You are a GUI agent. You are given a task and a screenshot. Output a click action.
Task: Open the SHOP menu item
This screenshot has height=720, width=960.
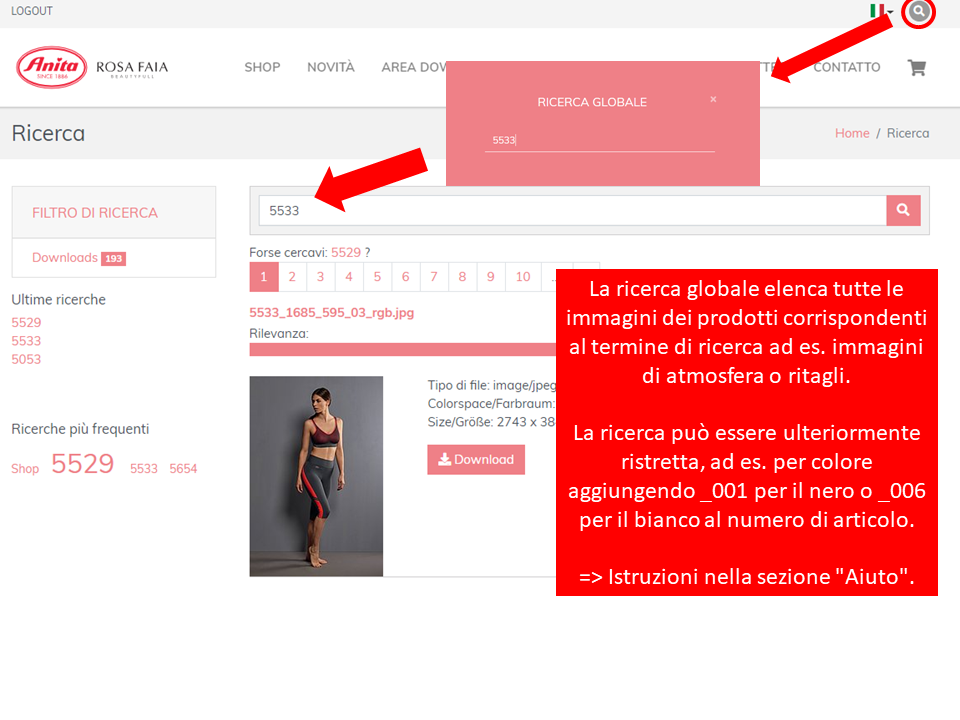pos(262,67)
